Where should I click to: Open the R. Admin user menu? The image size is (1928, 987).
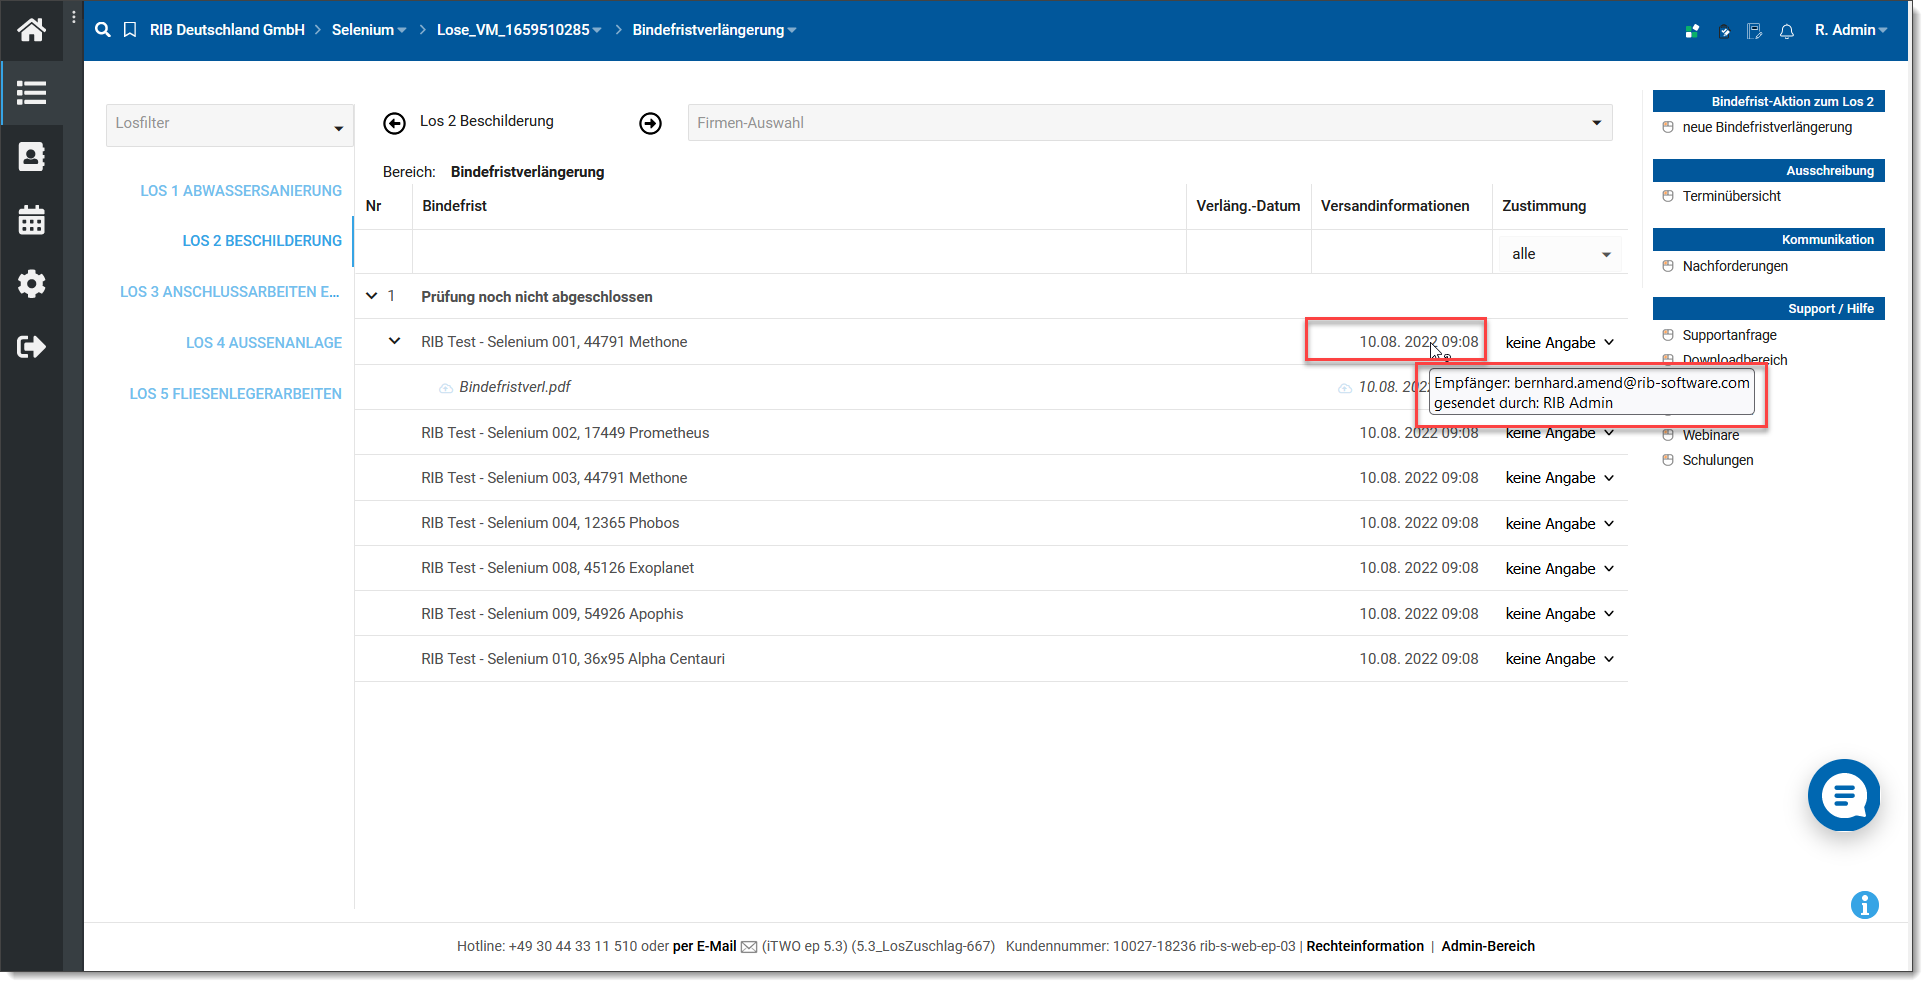pos(1851,30)
